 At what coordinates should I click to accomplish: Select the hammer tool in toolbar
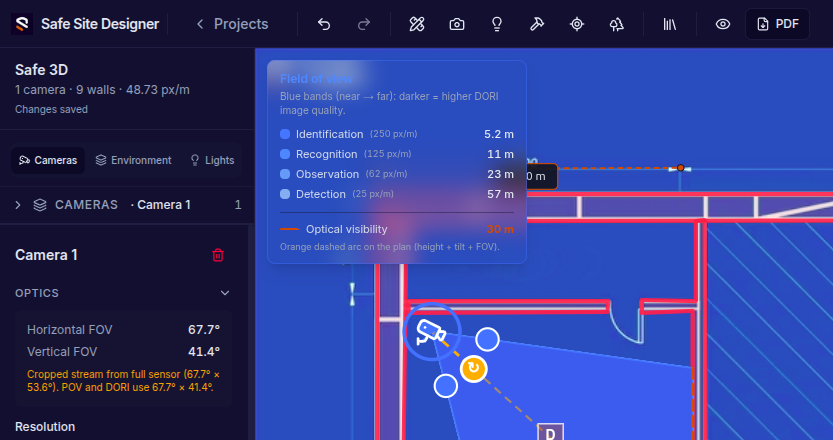pyautogui.click(x=537, y=24)
